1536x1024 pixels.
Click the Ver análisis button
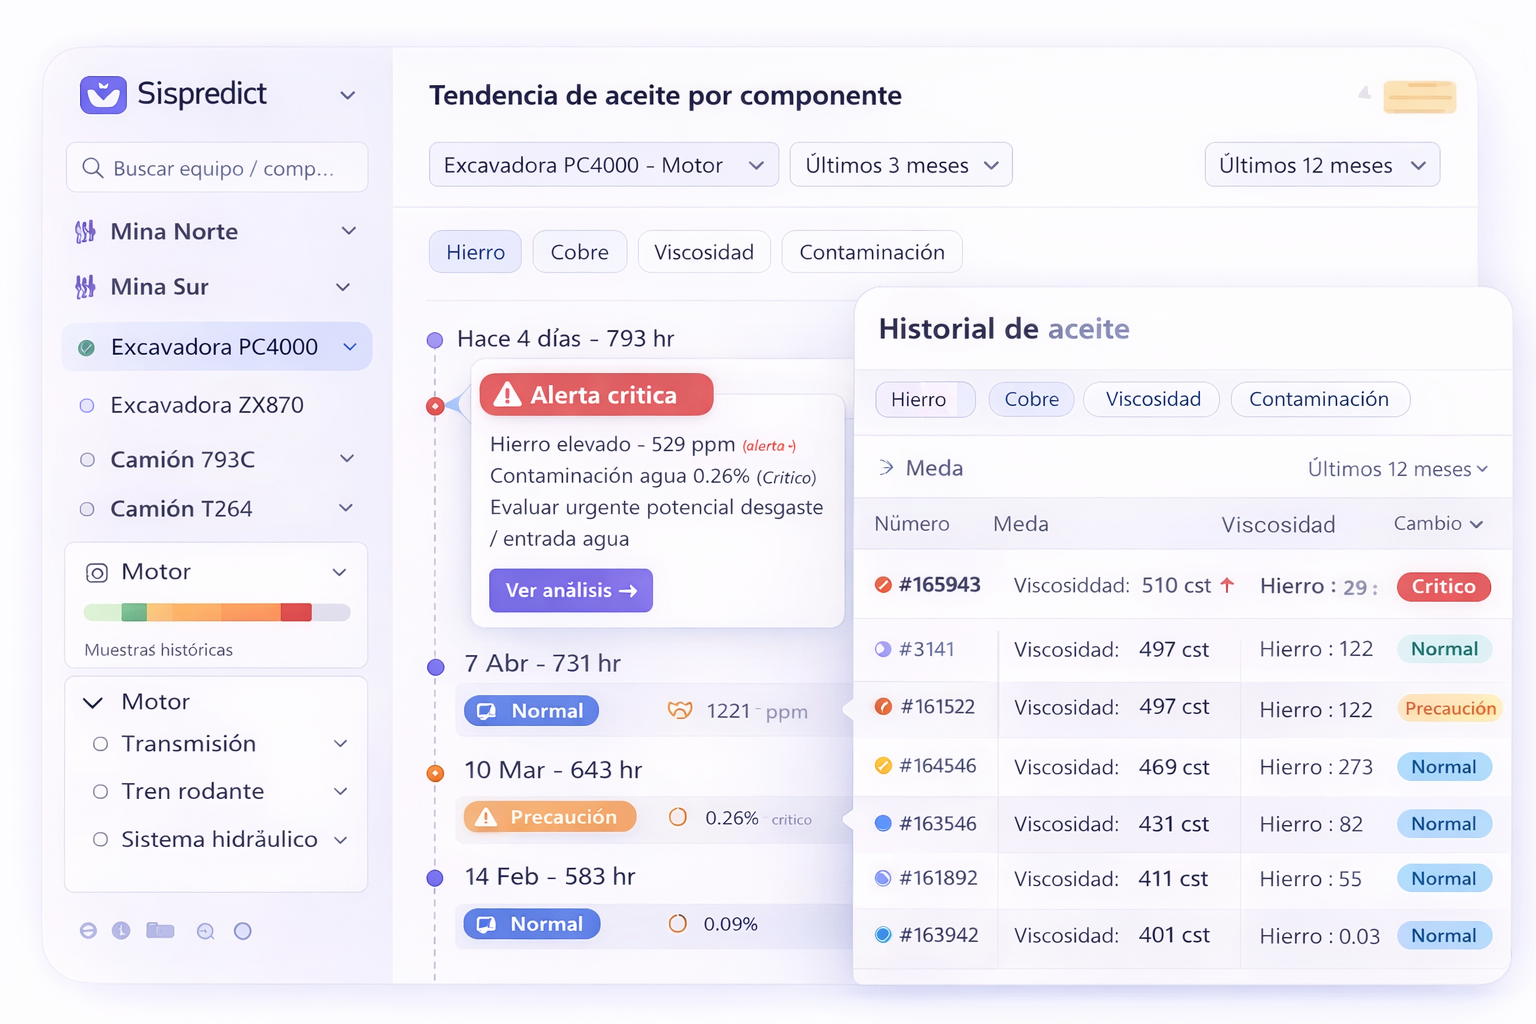click(570, 591)
